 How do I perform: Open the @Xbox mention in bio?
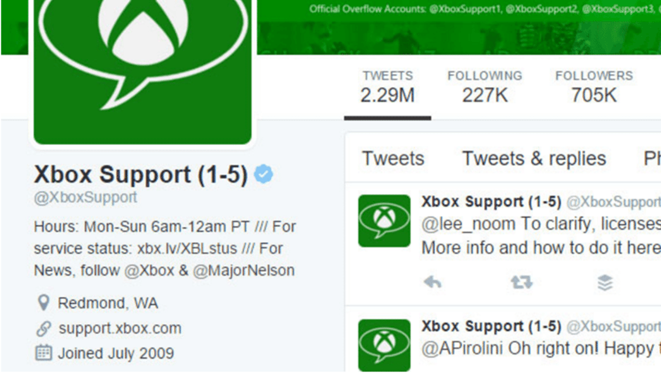149,270
